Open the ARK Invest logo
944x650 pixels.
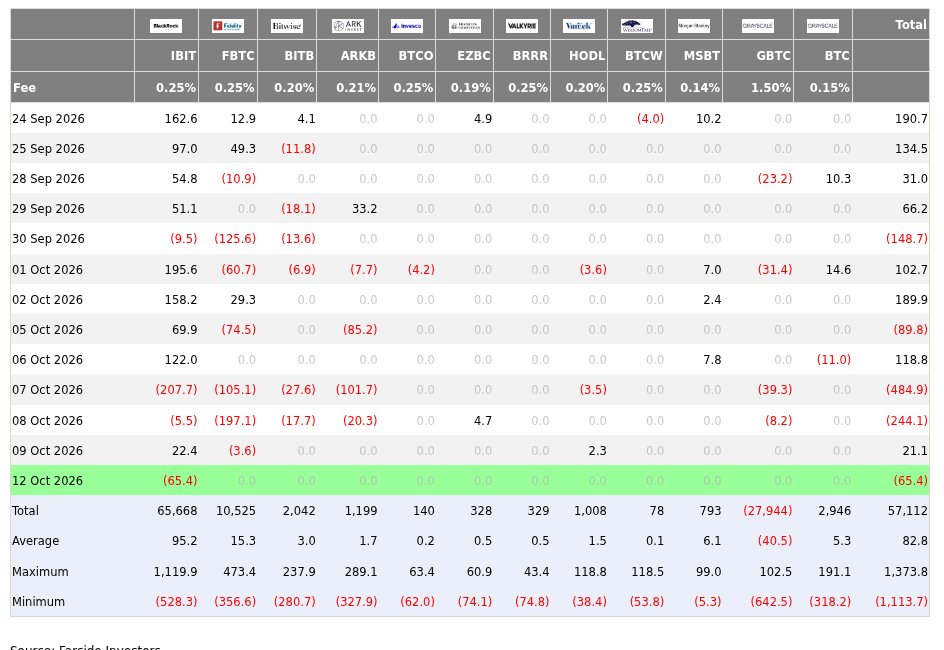point(348,26)
